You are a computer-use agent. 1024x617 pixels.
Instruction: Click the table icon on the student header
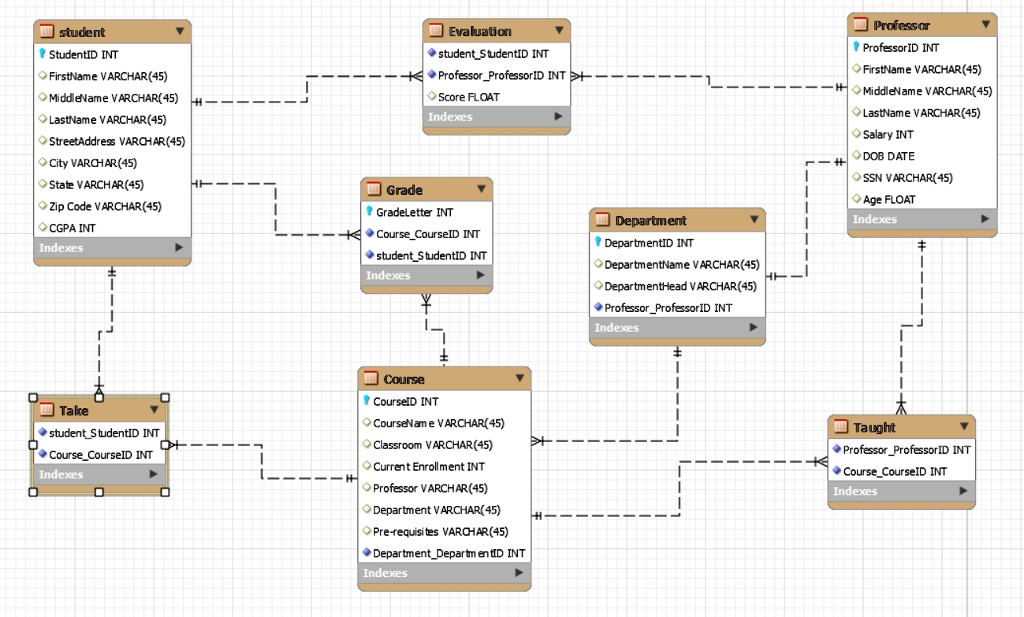(x=46, y=31)
